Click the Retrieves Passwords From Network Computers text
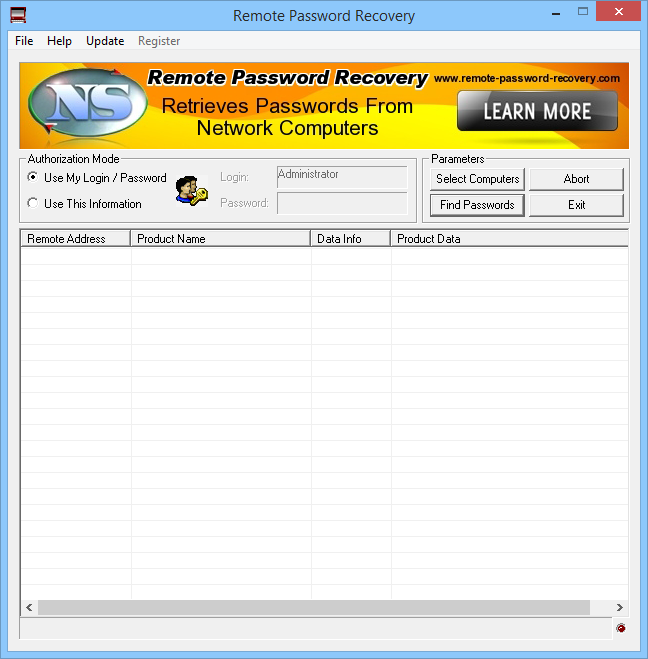648x659 pixels. coord(287,117)
